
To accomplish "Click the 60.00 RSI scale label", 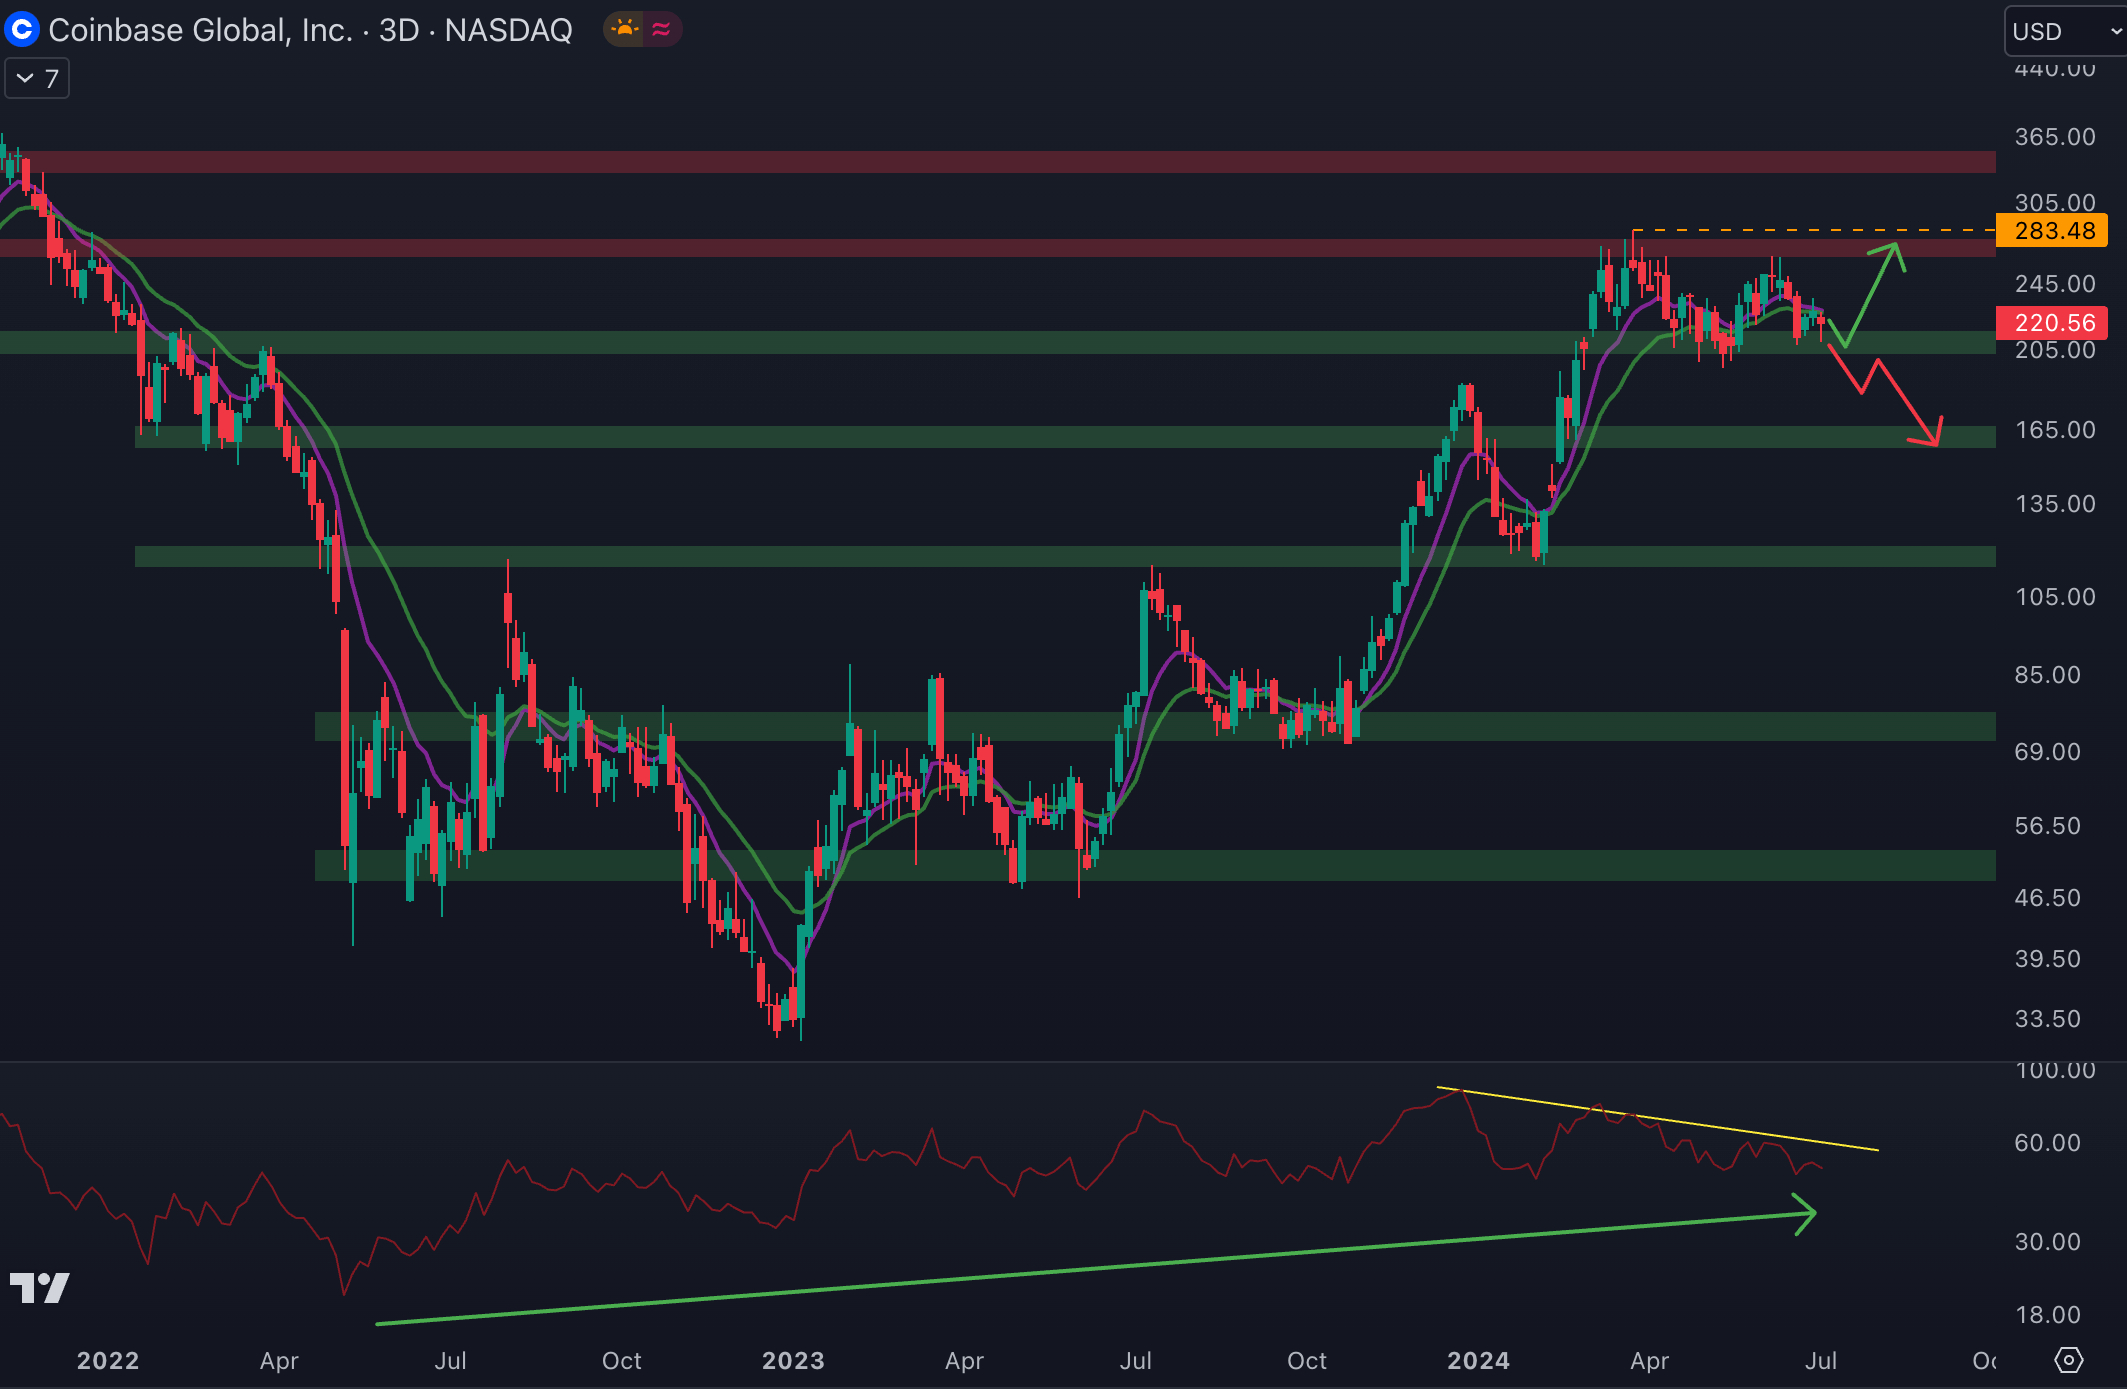I will [2046, 1143].
